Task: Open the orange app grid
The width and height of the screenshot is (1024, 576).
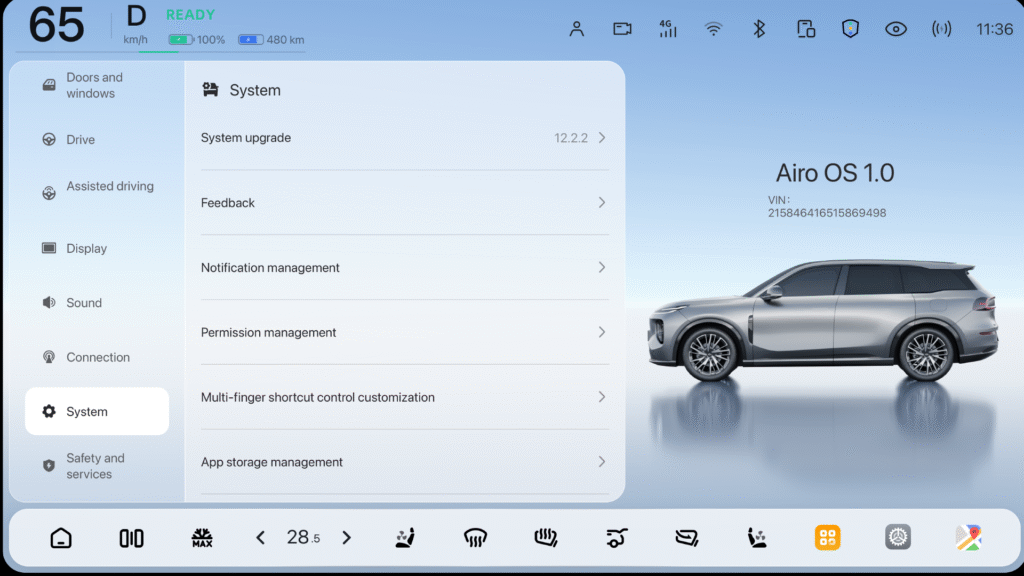Action: tap(827, 537)
